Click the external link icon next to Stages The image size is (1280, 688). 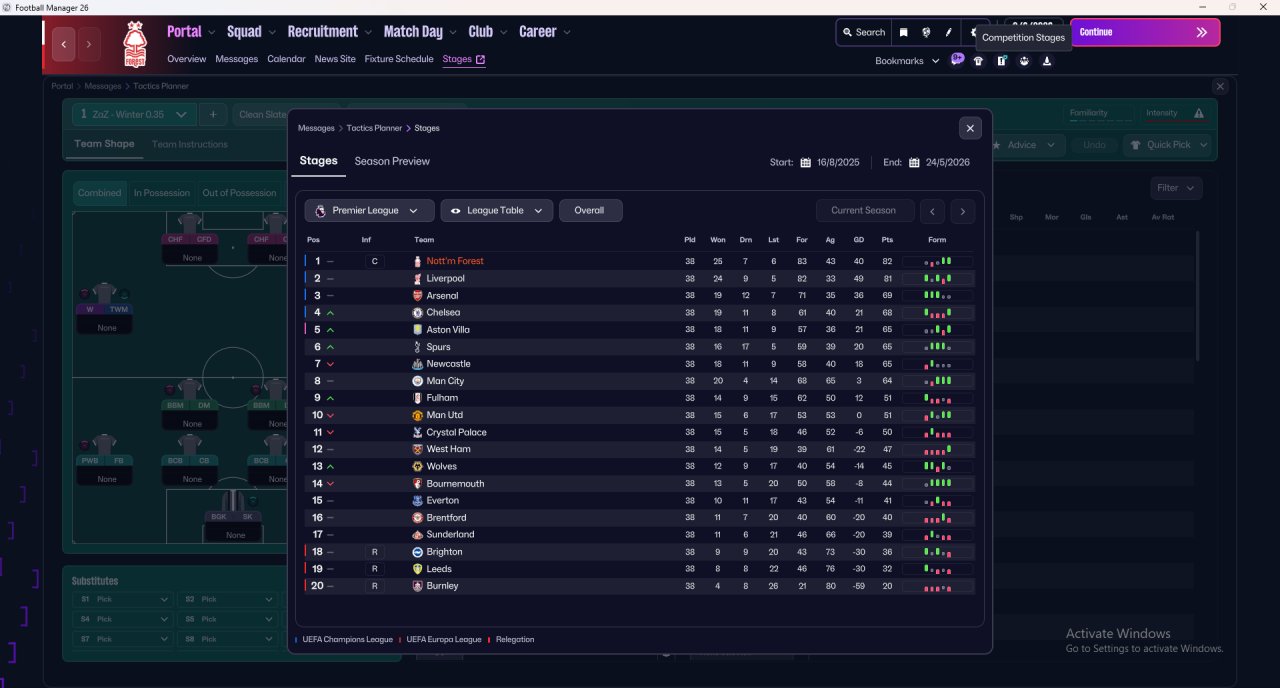480,59
